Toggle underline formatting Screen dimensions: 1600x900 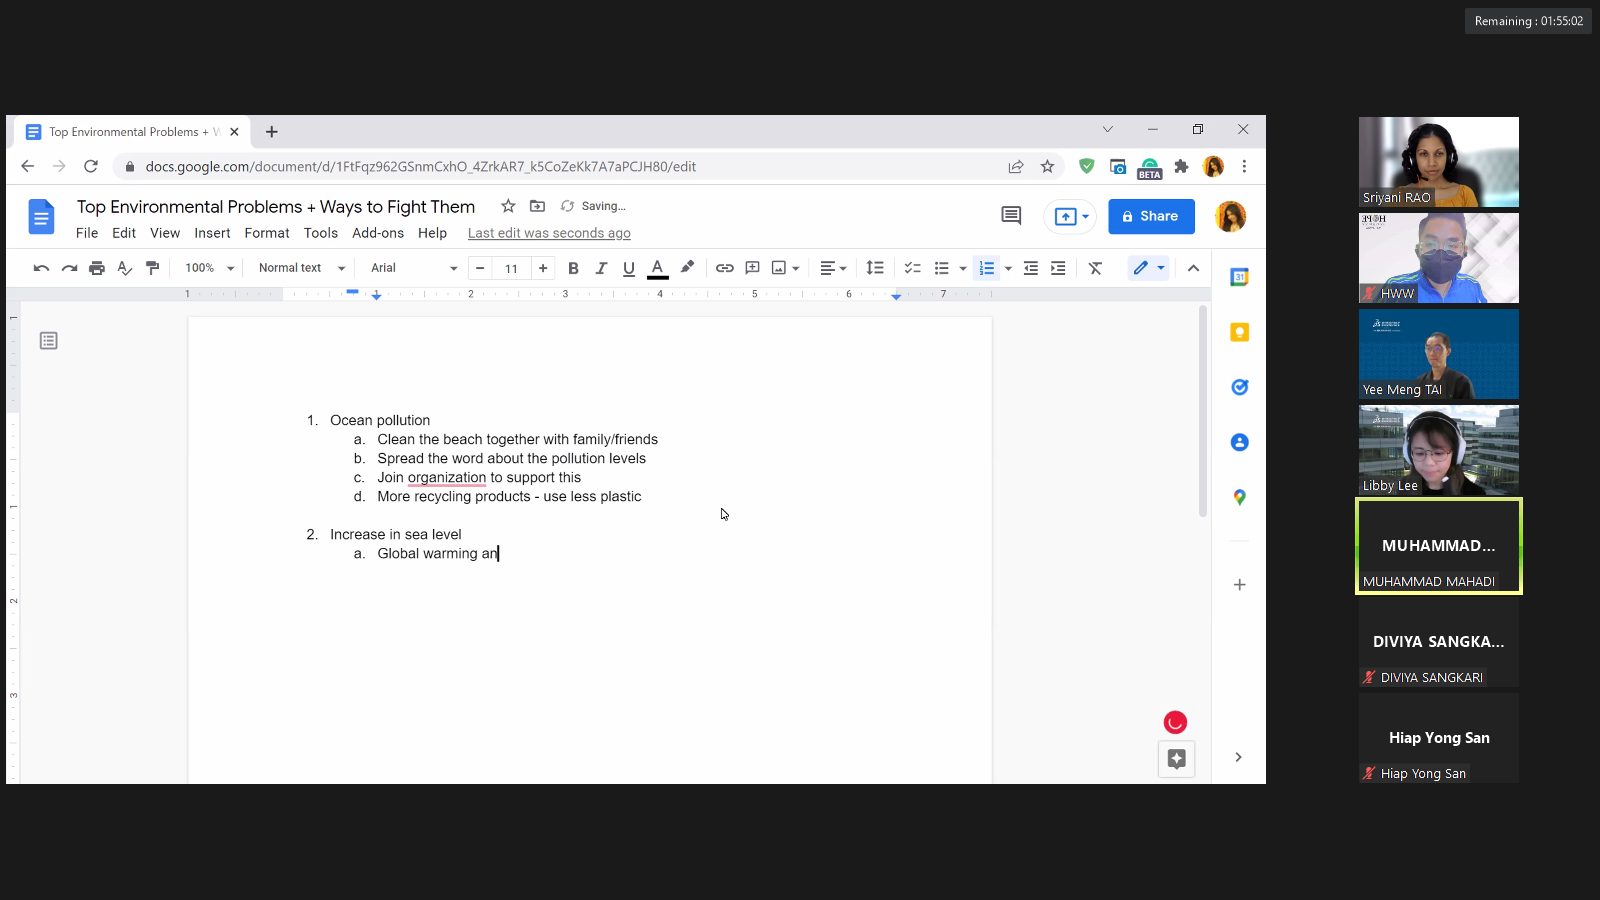[x=629, y=268]
